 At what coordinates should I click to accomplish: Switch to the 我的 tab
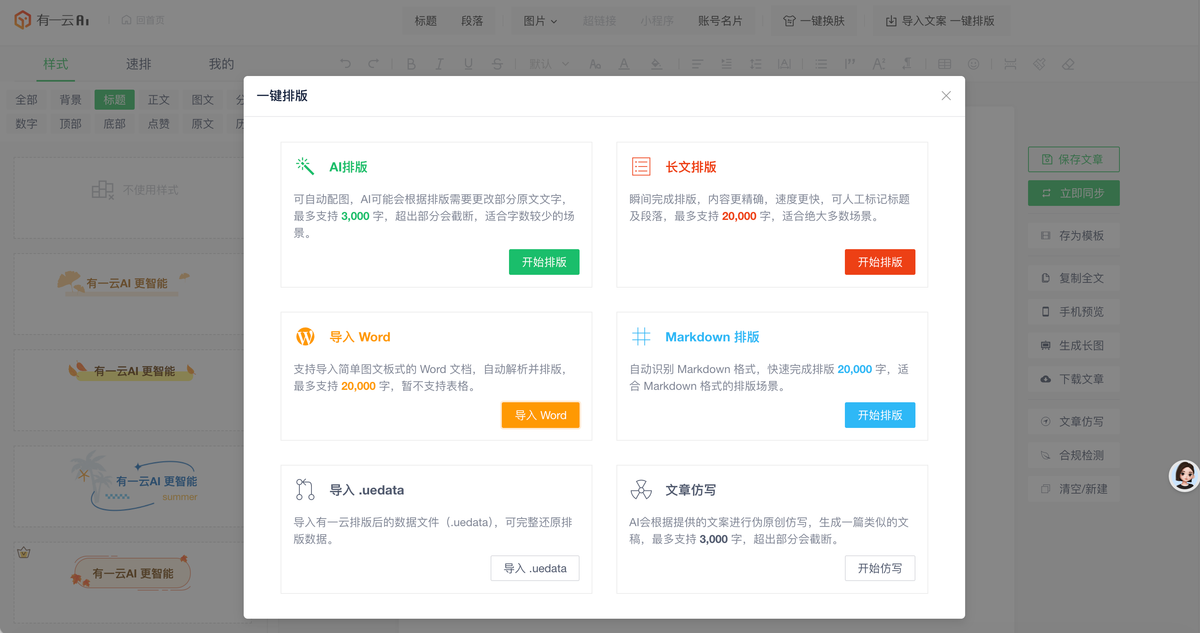(x=221, y=64)
